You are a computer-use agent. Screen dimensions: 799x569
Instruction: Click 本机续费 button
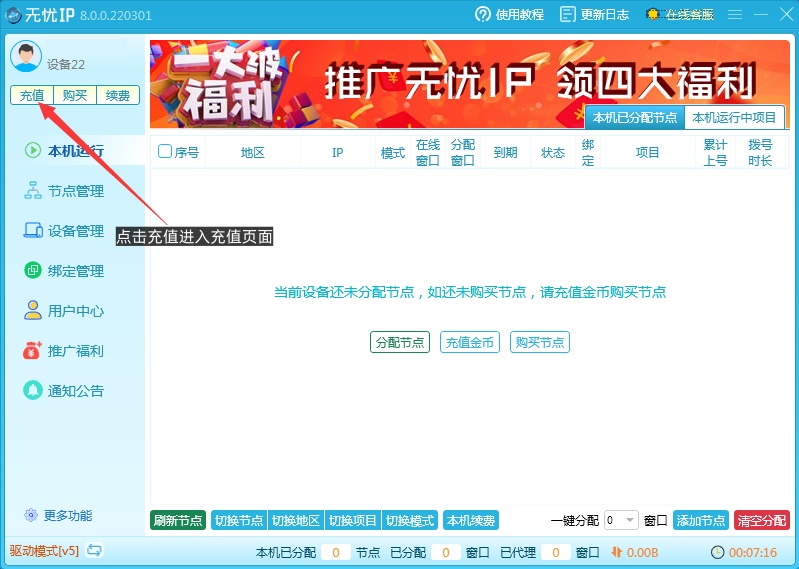point(471,521)
